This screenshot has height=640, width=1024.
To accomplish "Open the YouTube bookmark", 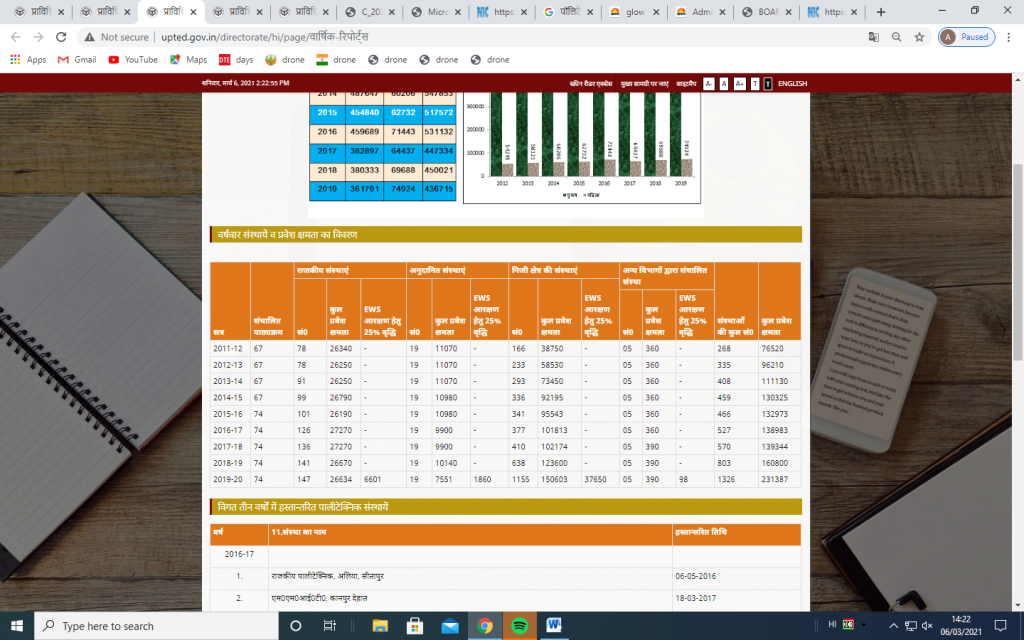I will point(133,59).
